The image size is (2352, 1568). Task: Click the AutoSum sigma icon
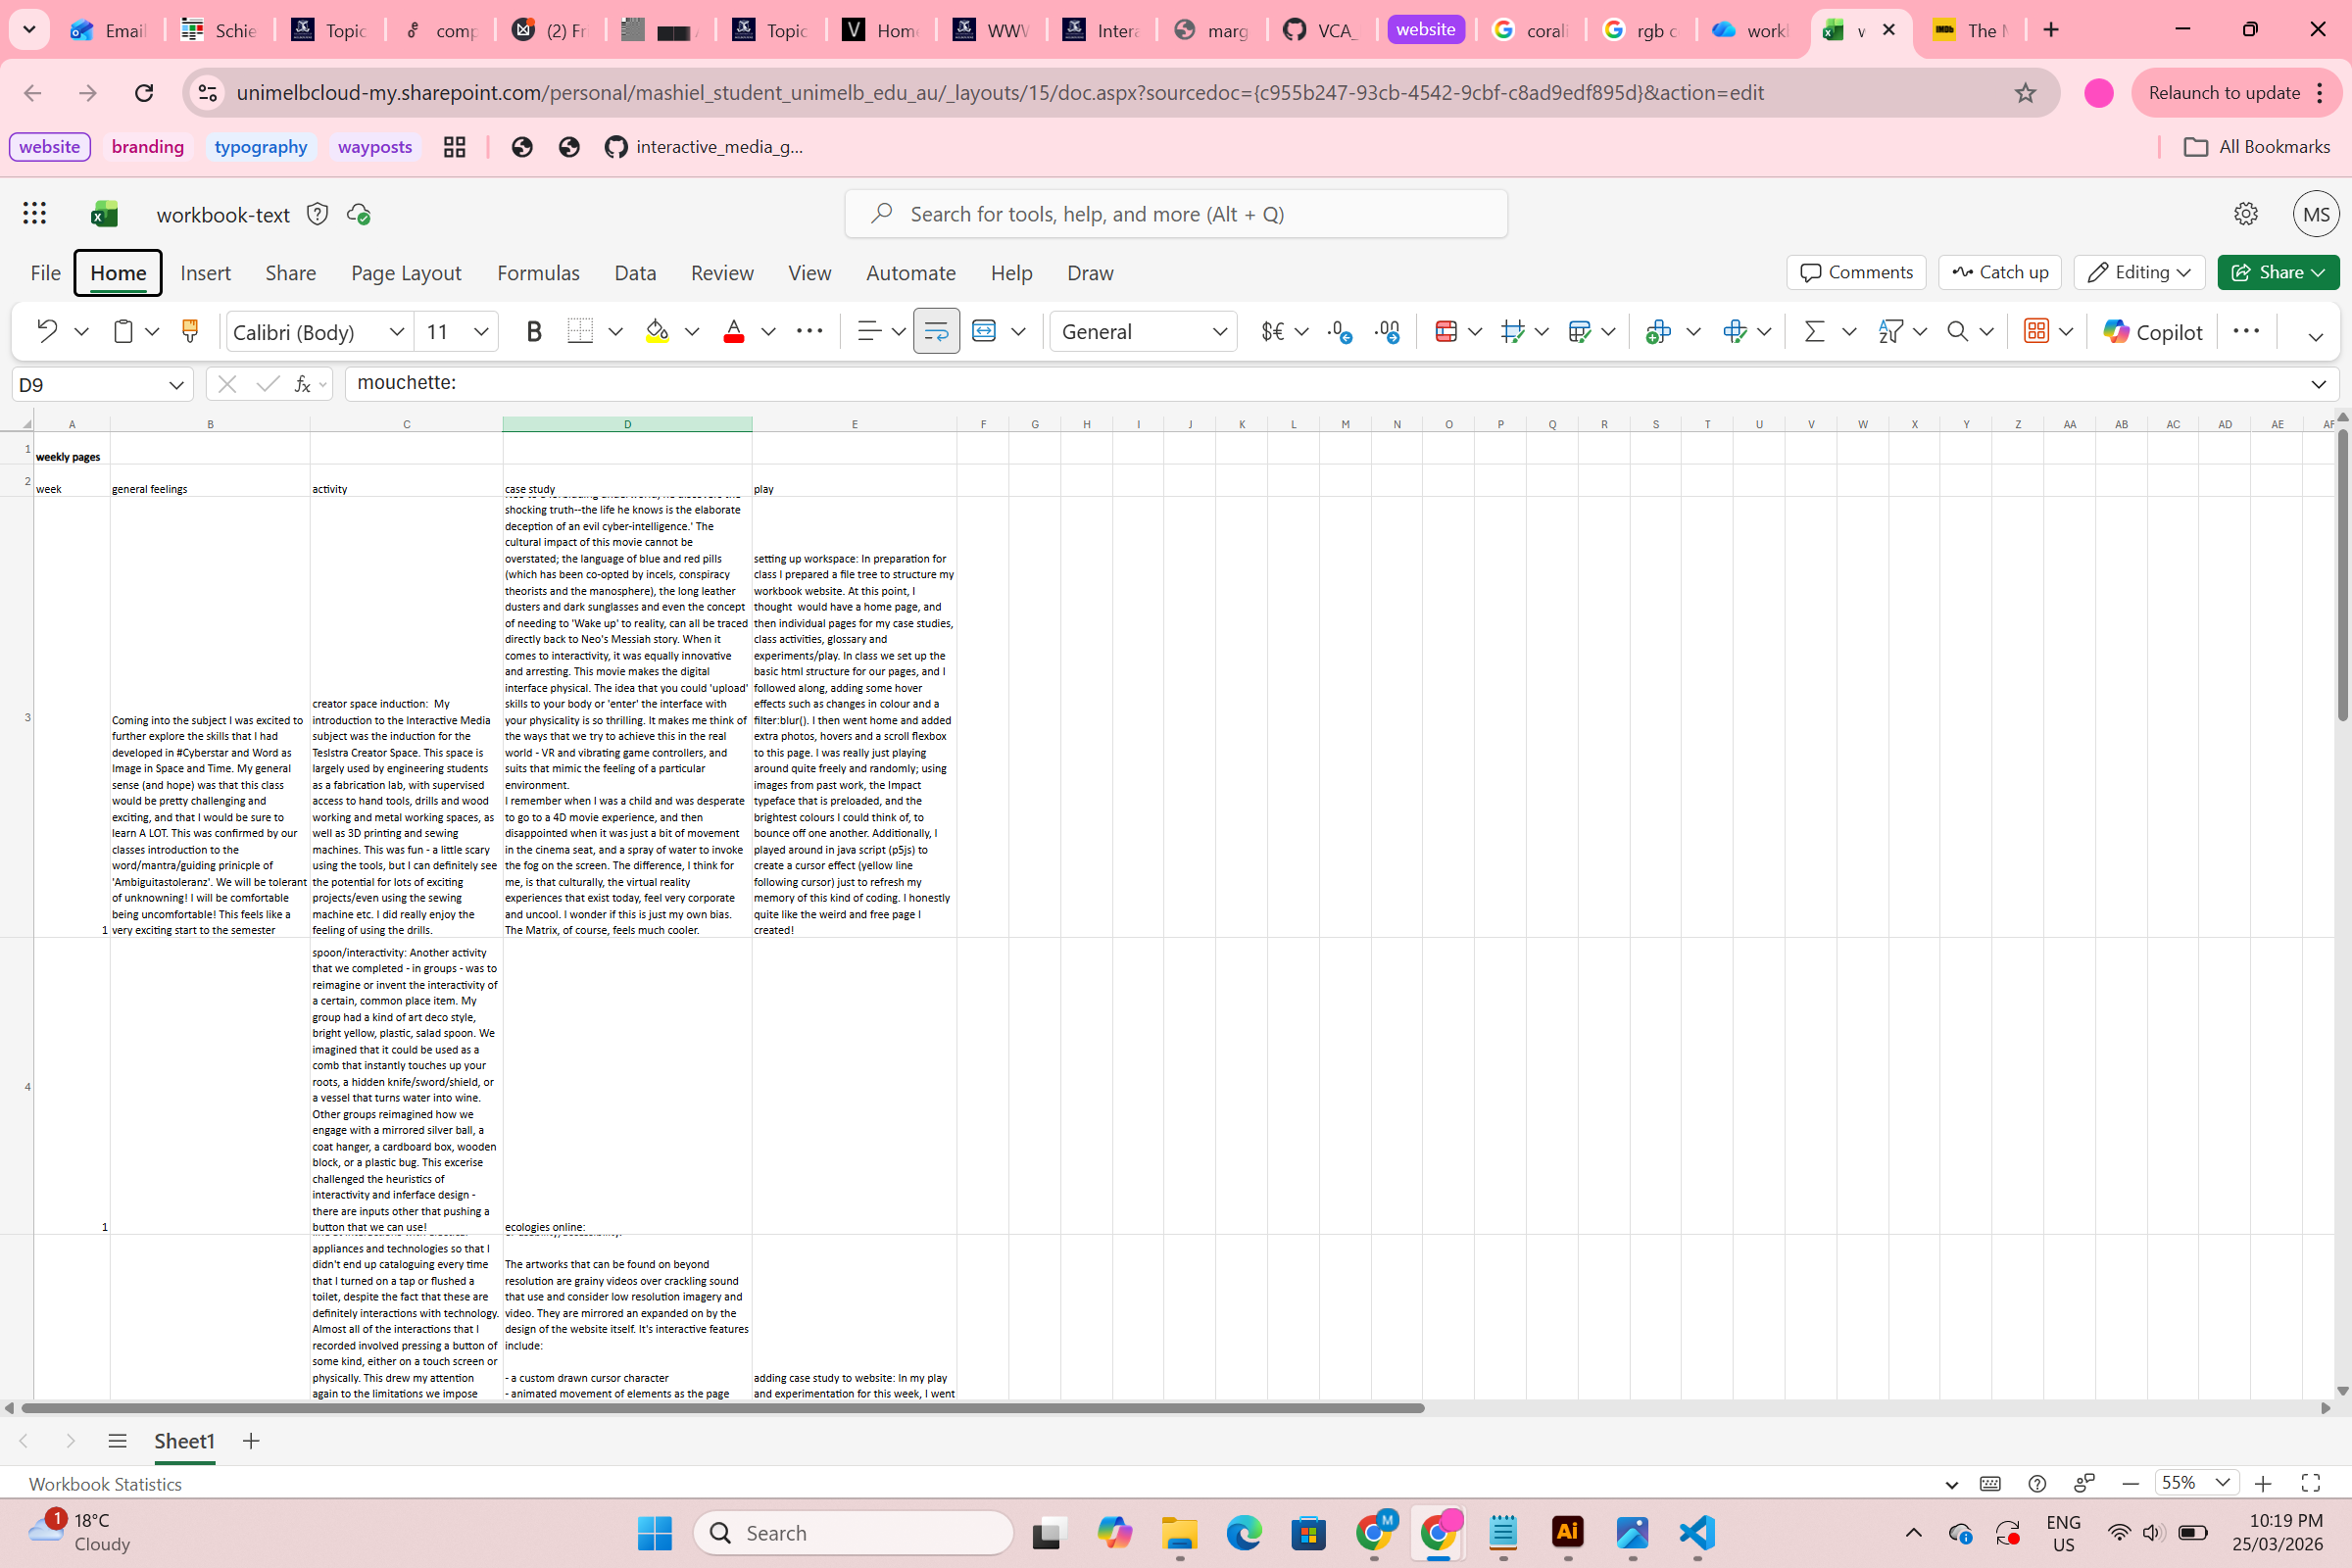(1814, 331)
